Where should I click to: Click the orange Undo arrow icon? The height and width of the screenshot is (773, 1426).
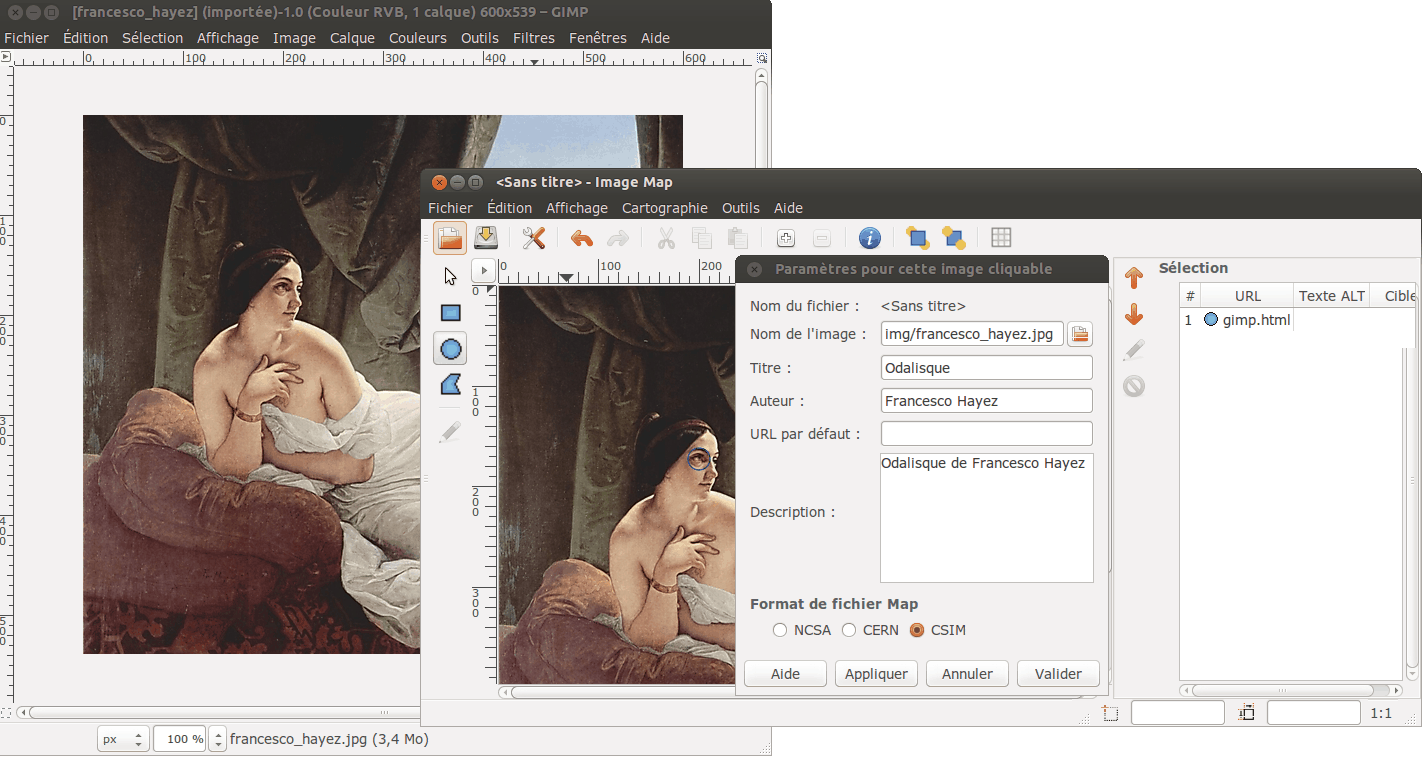[x=582, y=238]
